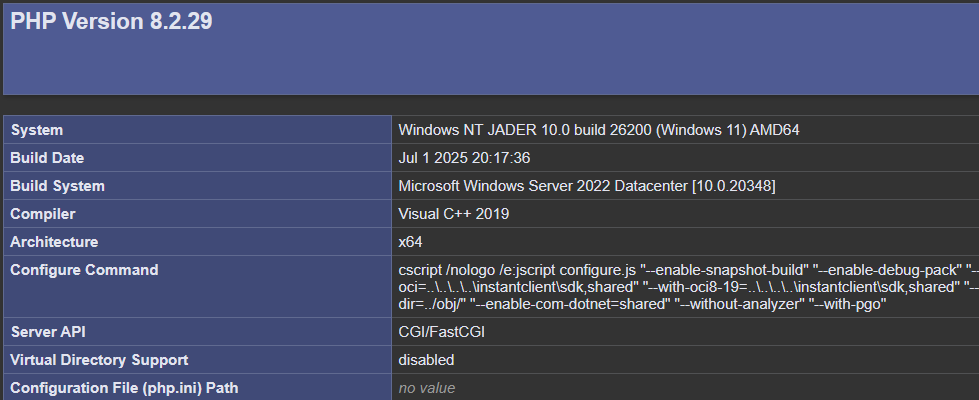Click the x64 architecture value

[410, 242]
